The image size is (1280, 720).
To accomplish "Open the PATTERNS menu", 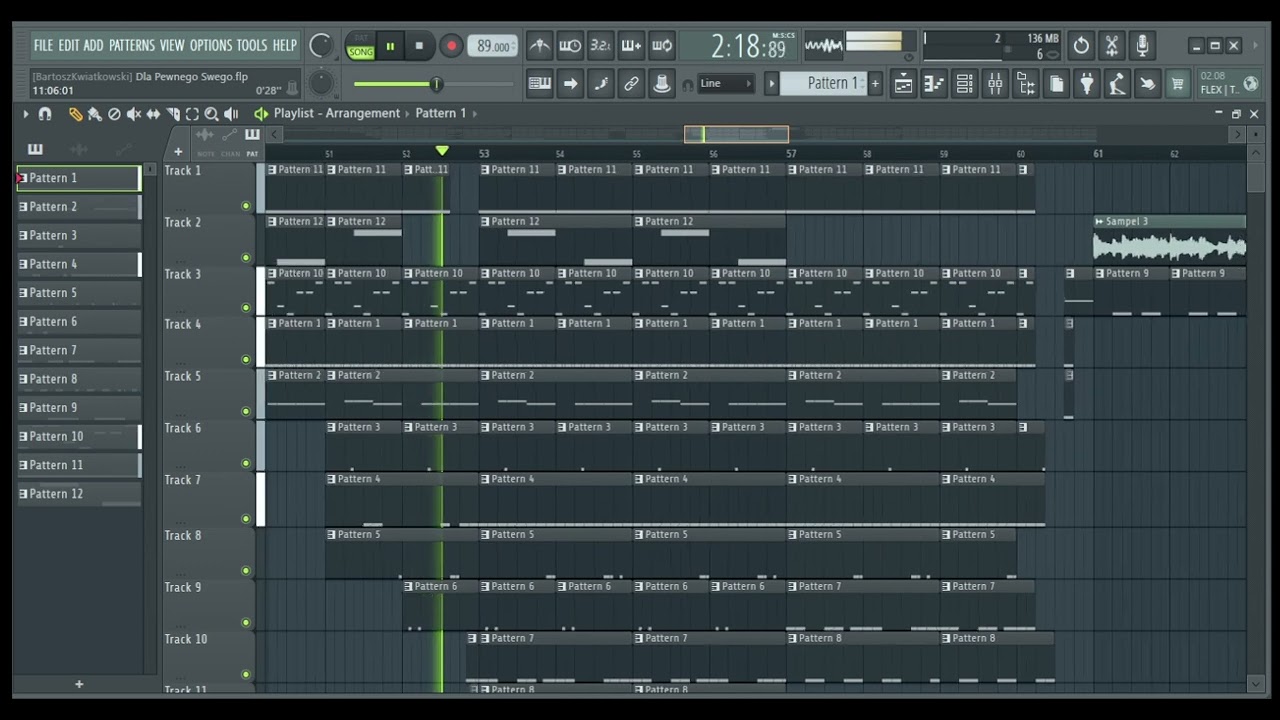I will click(x=132, y=46).
